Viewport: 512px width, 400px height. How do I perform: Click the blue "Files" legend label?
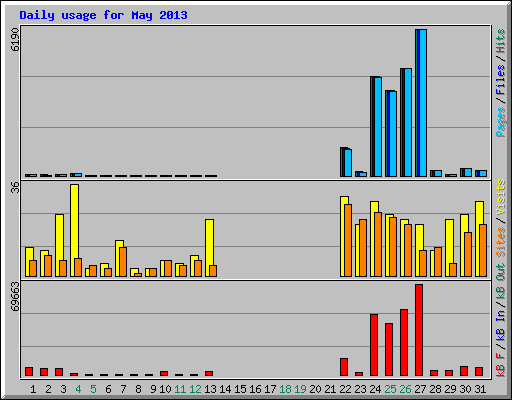[x=501, y=80]
